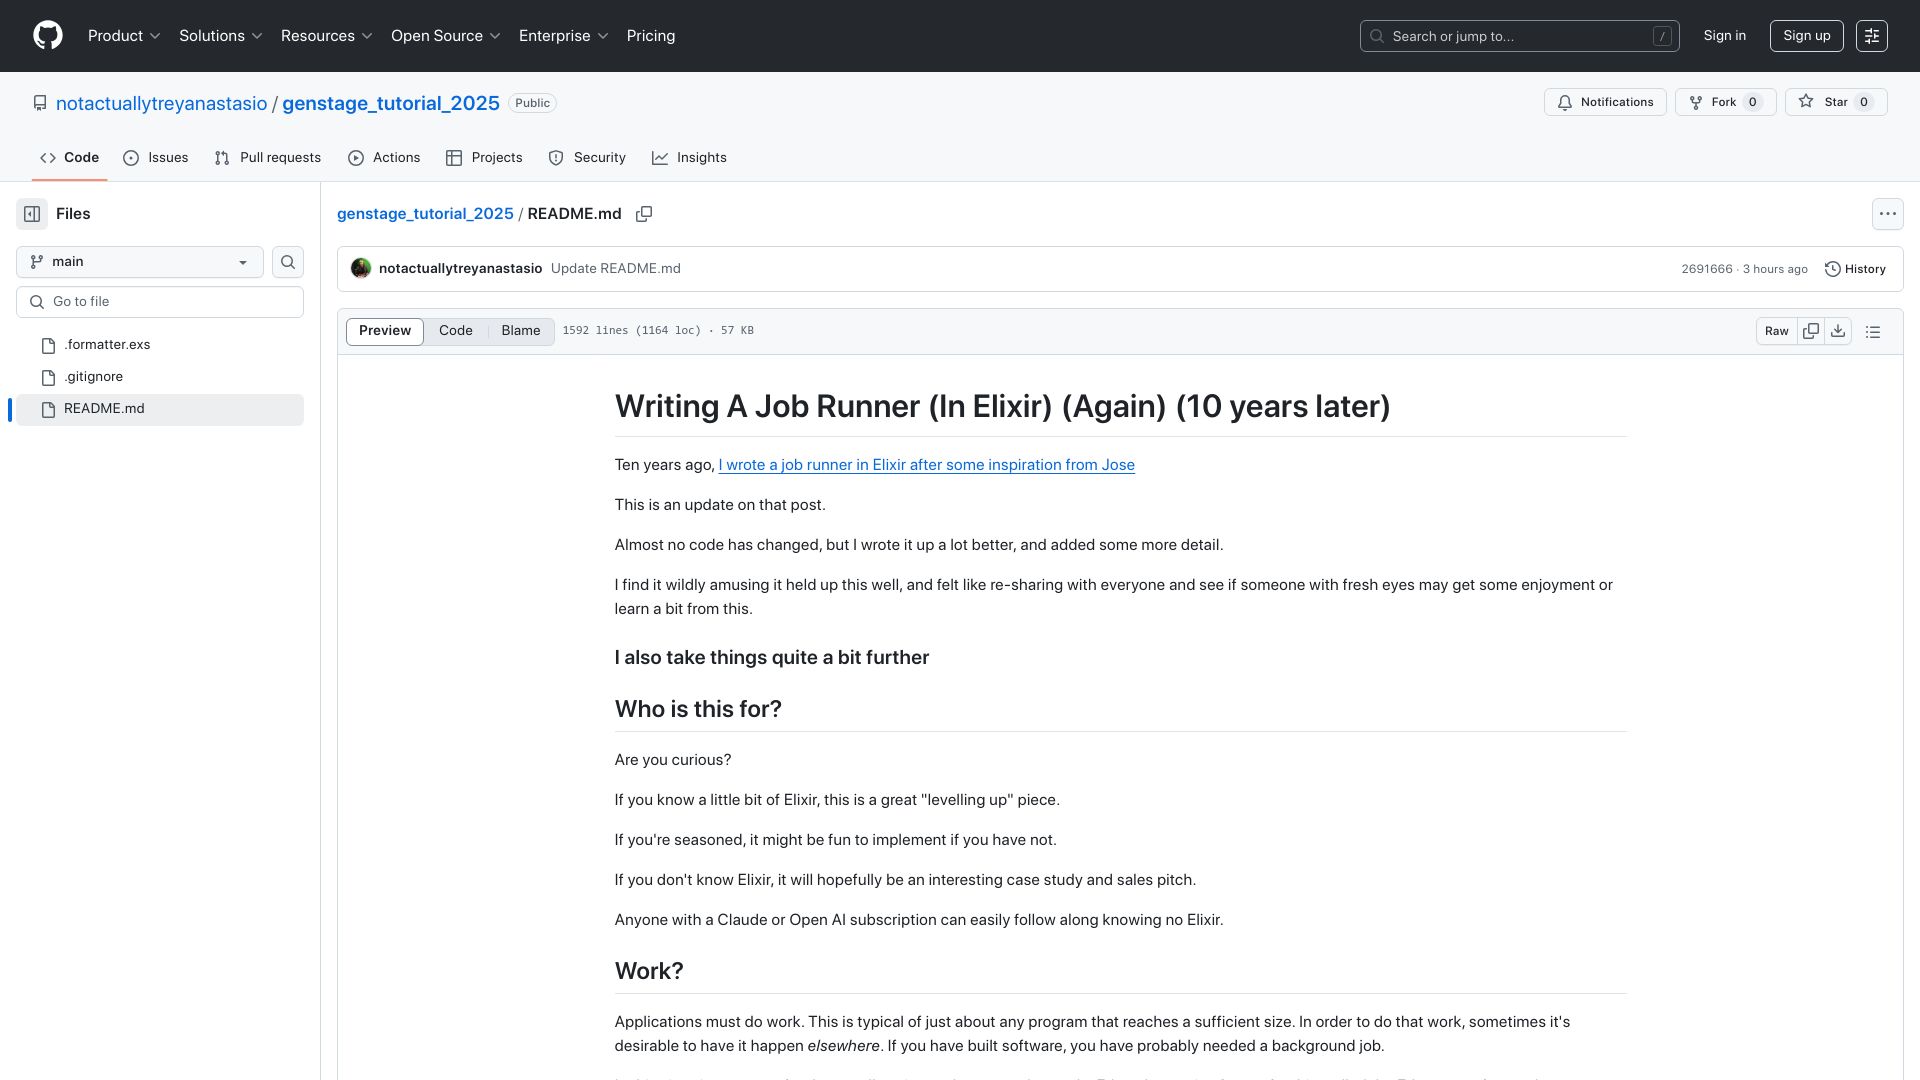
Task: Open the Open Source dropdown
Action: (x=445, y=36)
